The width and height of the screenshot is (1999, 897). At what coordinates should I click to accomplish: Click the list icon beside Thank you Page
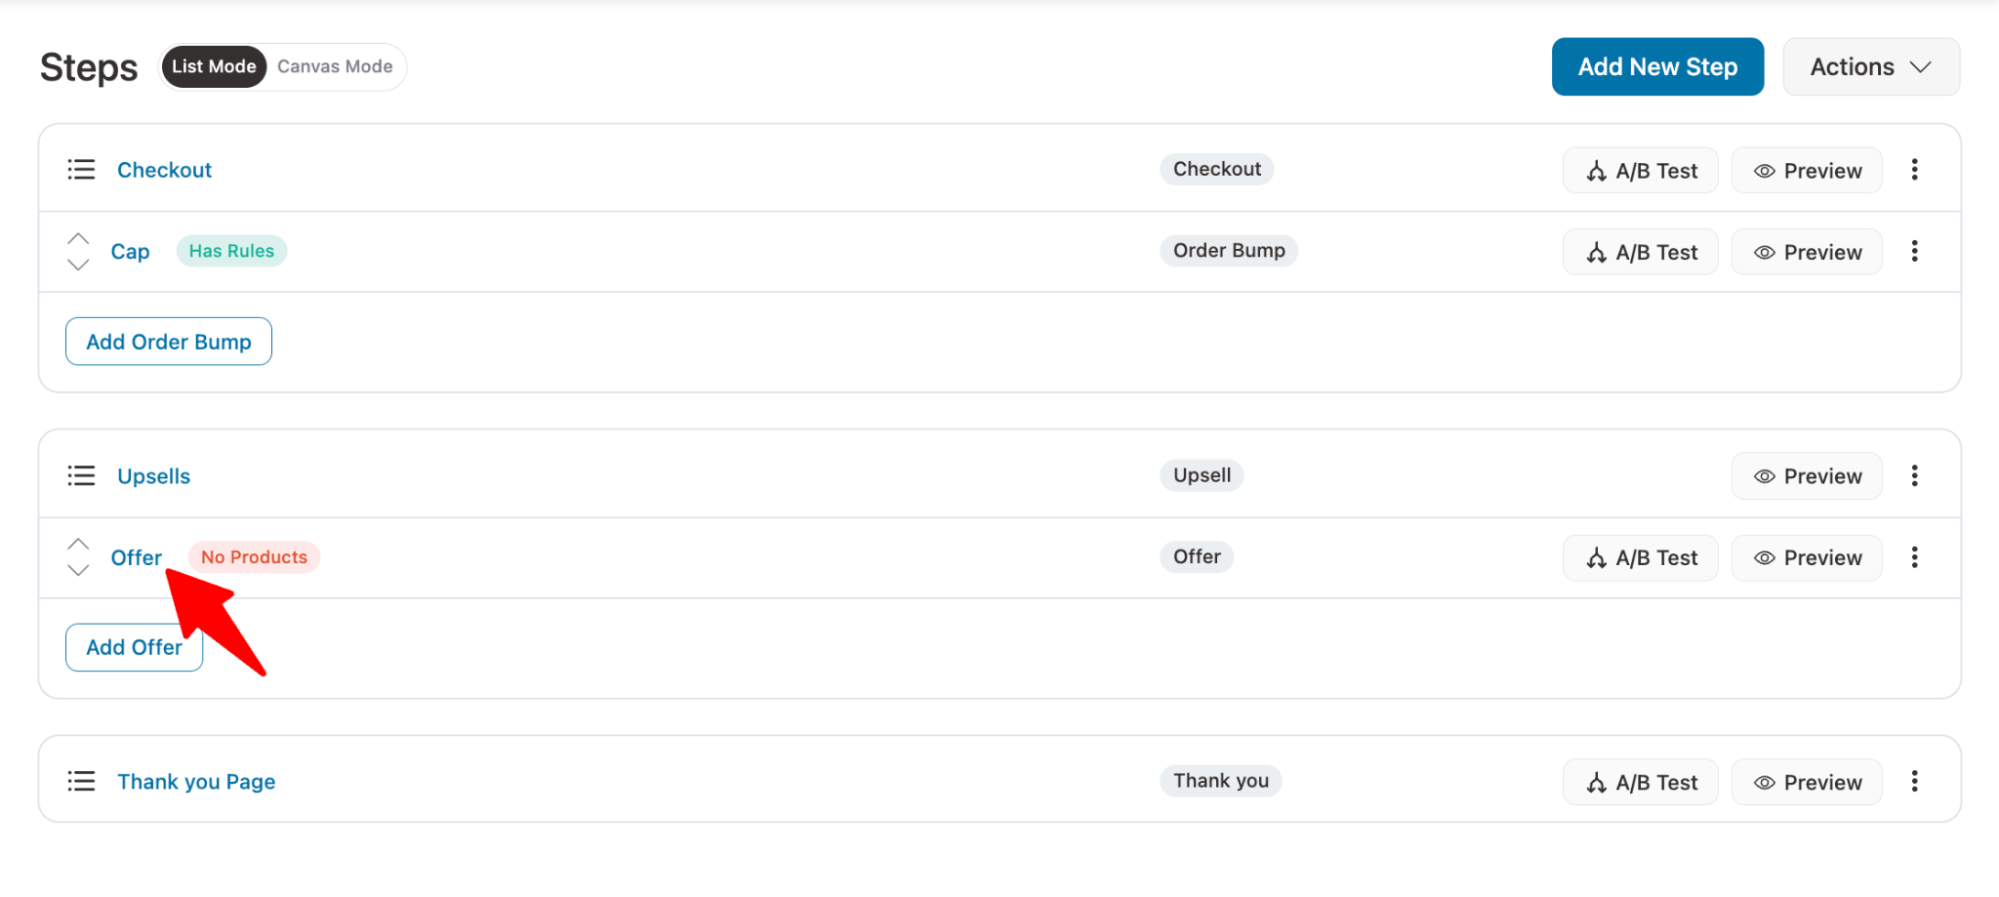coord(81,782)
